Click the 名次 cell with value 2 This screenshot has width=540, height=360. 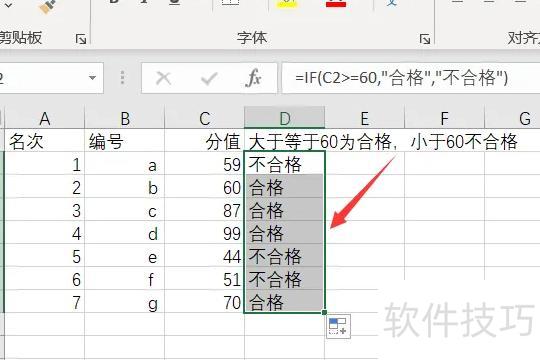pyautogui.click(x=44, y=186)
